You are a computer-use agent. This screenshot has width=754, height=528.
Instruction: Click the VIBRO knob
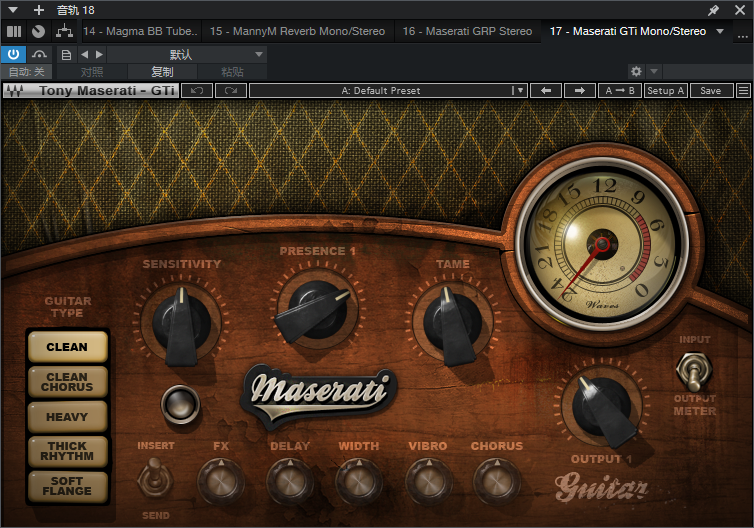pyautogui.click(x=428, y=481)
